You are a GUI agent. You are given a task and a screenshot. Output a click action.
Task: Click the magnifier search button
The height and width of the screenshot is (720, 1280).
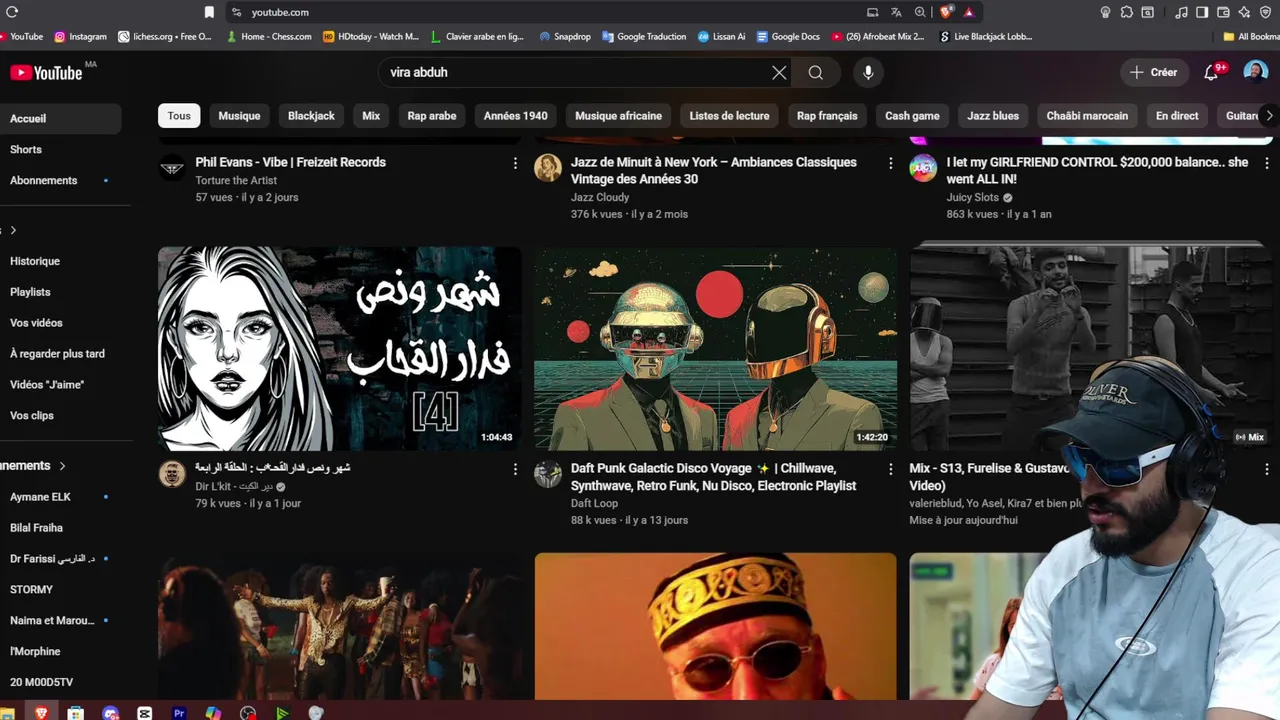[x=816, y=72]
